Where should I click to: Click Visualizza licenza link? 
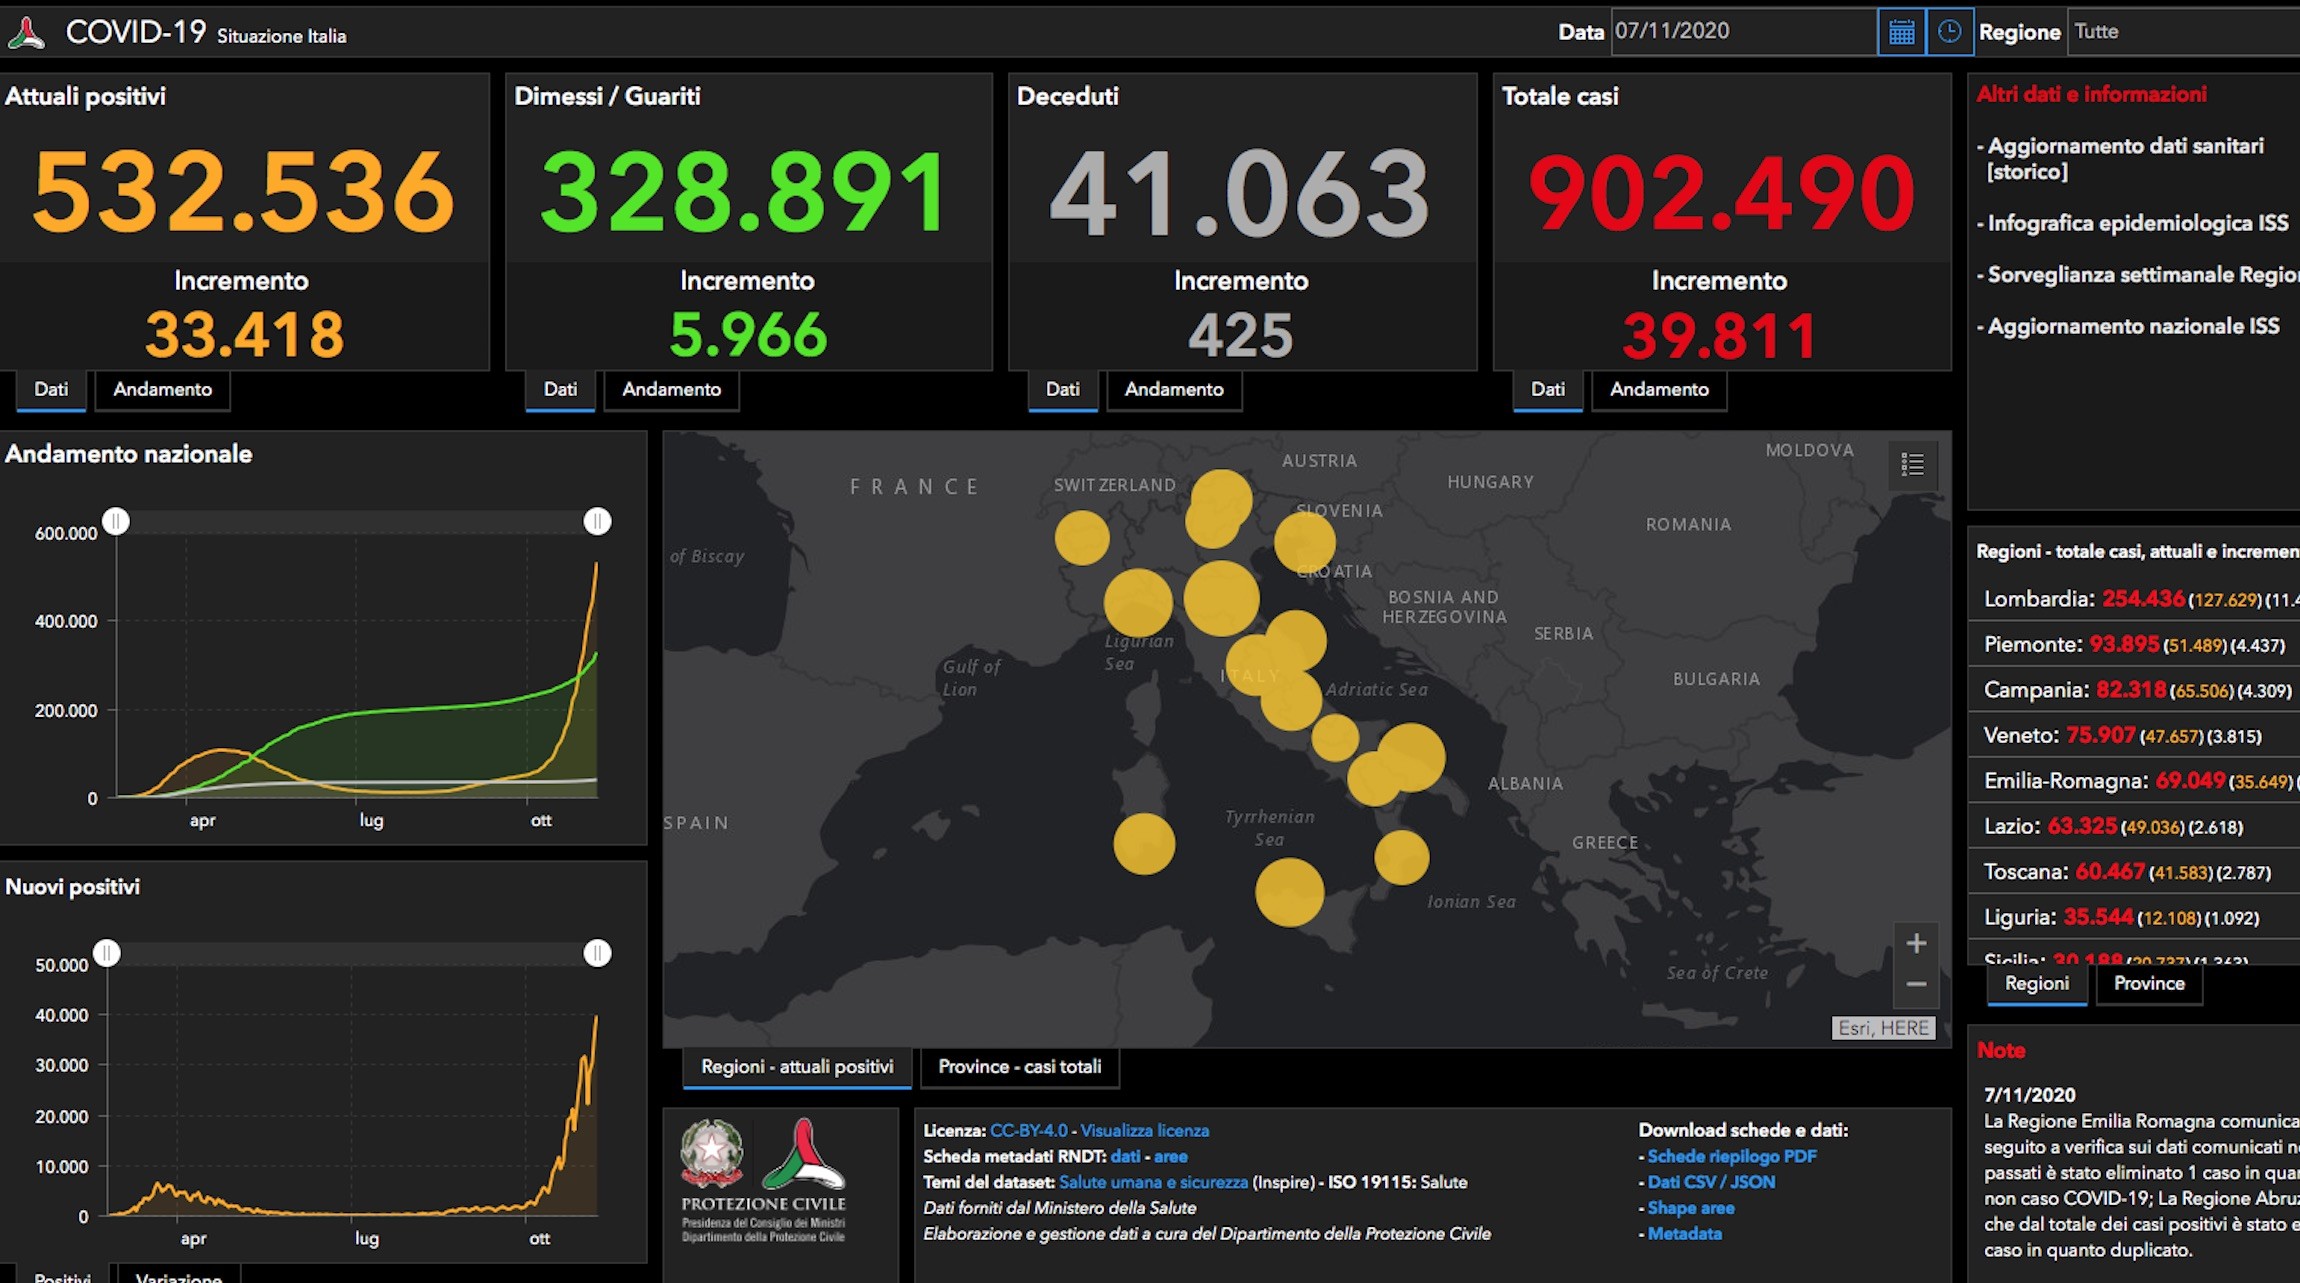click(x=1144, y=1131)
